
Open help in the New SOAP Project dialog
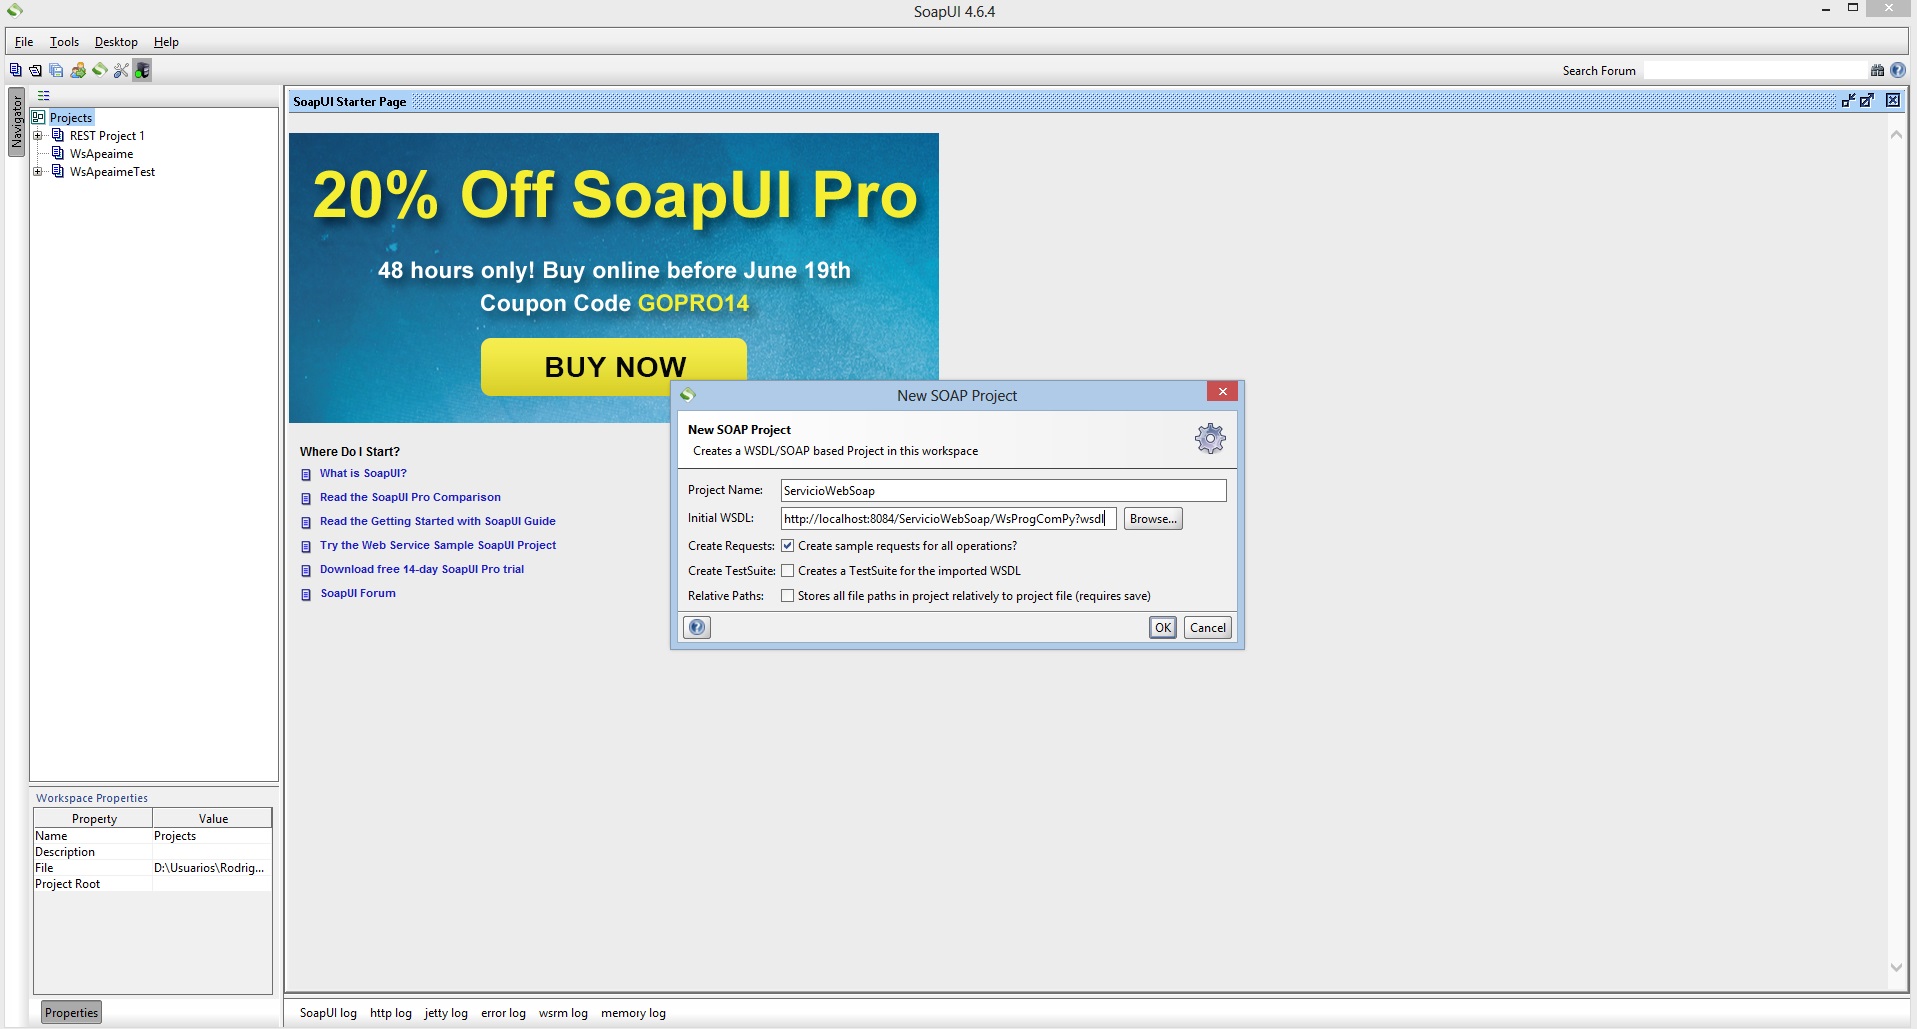tap(697, 627)
